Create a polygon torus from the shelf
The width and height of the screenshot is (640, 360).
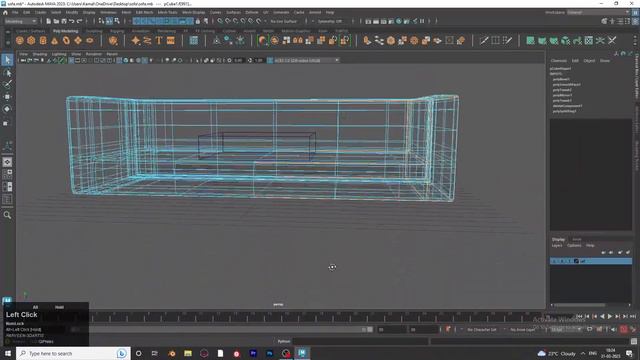click(66, 40)
